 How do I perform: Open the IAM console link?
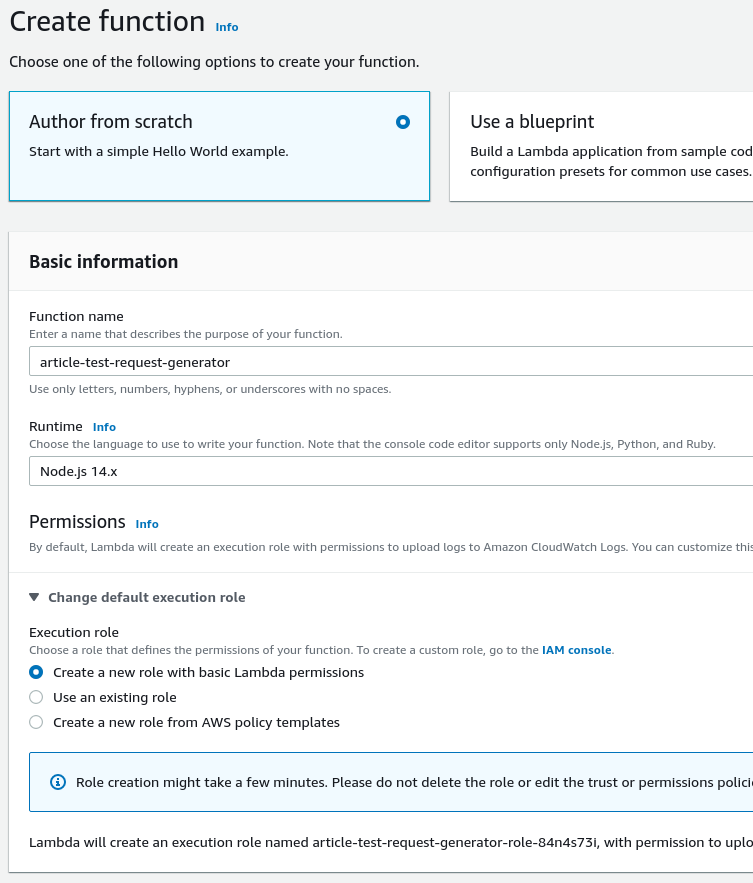(576, 650)
